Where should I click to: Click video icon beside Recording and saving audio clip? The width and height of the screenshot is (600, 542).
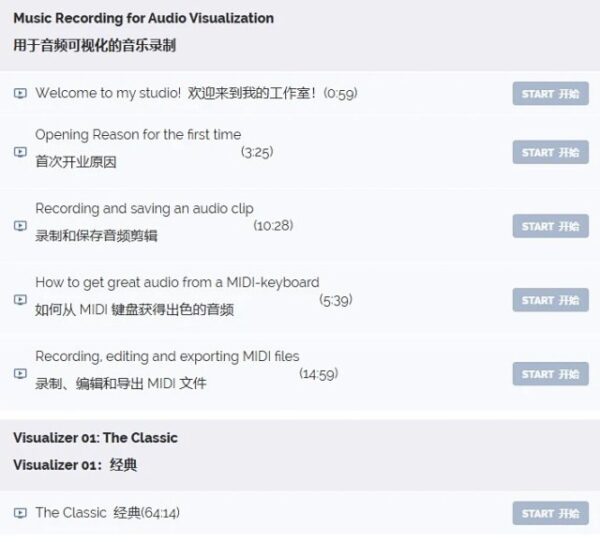20,226
